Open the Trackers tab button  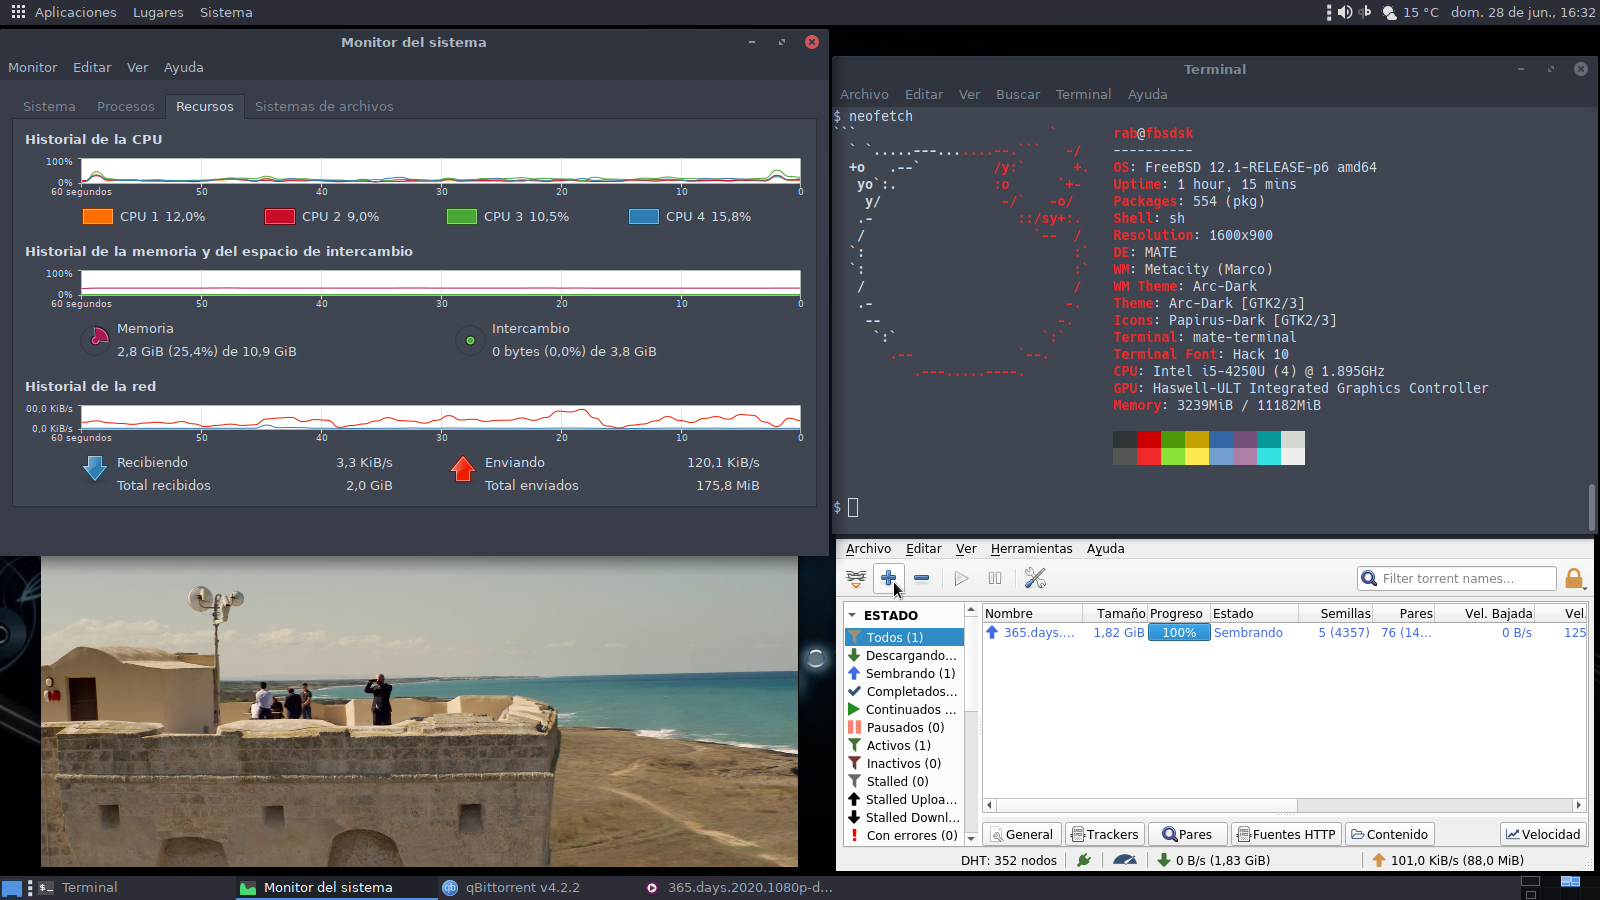[x=1104, y=834]
